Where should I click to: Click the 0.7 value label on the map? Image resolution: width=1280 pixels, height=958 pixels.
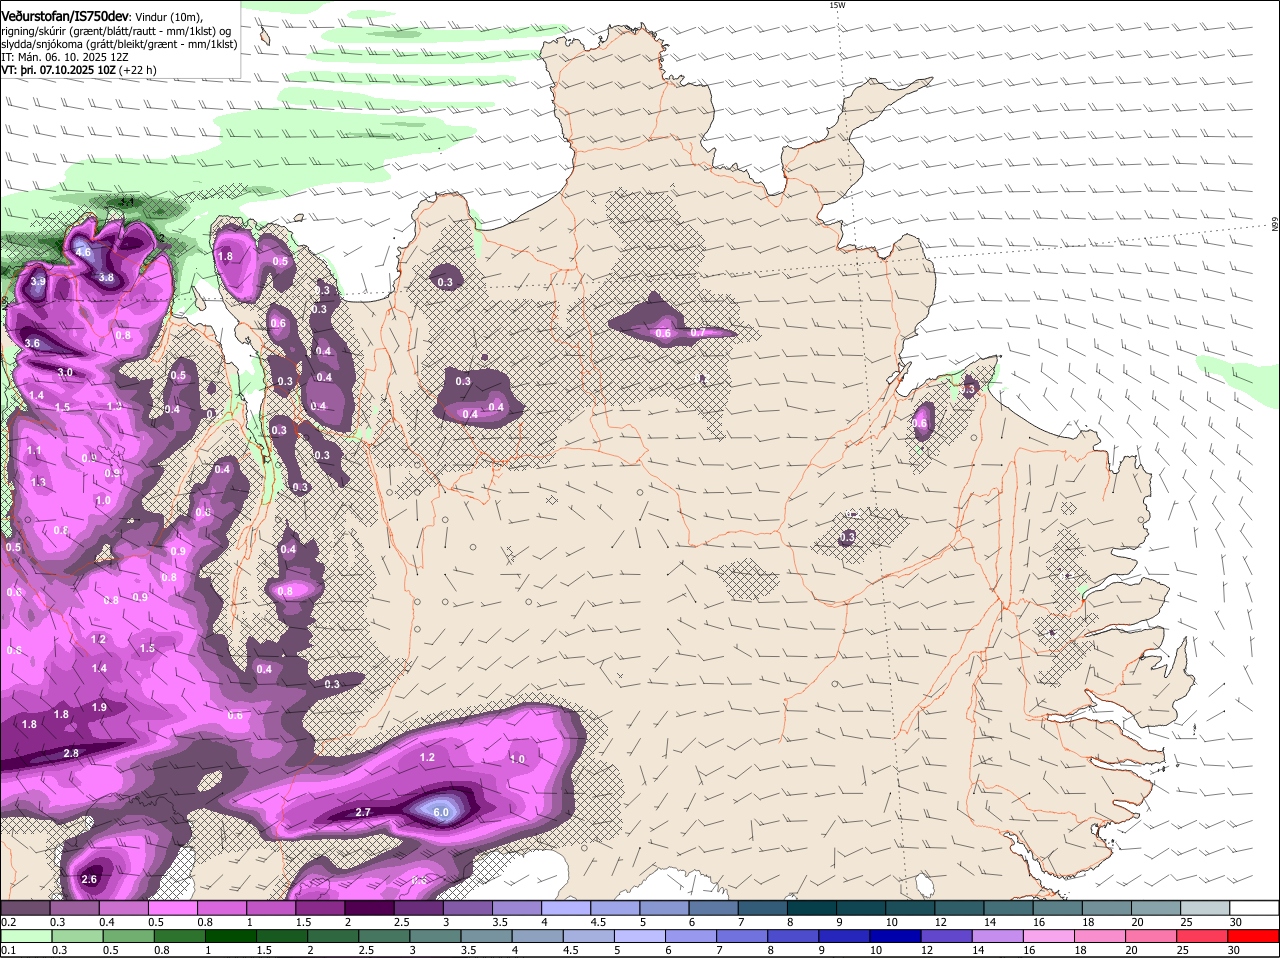[698, 332]
